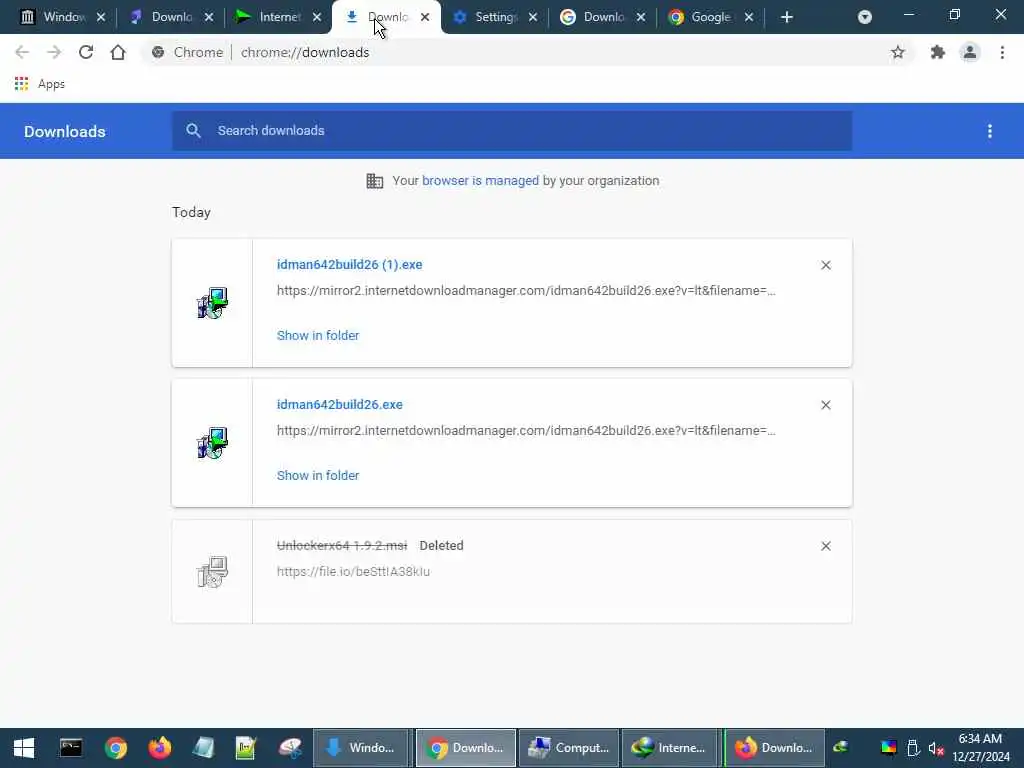Click the Downloads page title
Screen dimensions: 1024x768
(65, 131)
